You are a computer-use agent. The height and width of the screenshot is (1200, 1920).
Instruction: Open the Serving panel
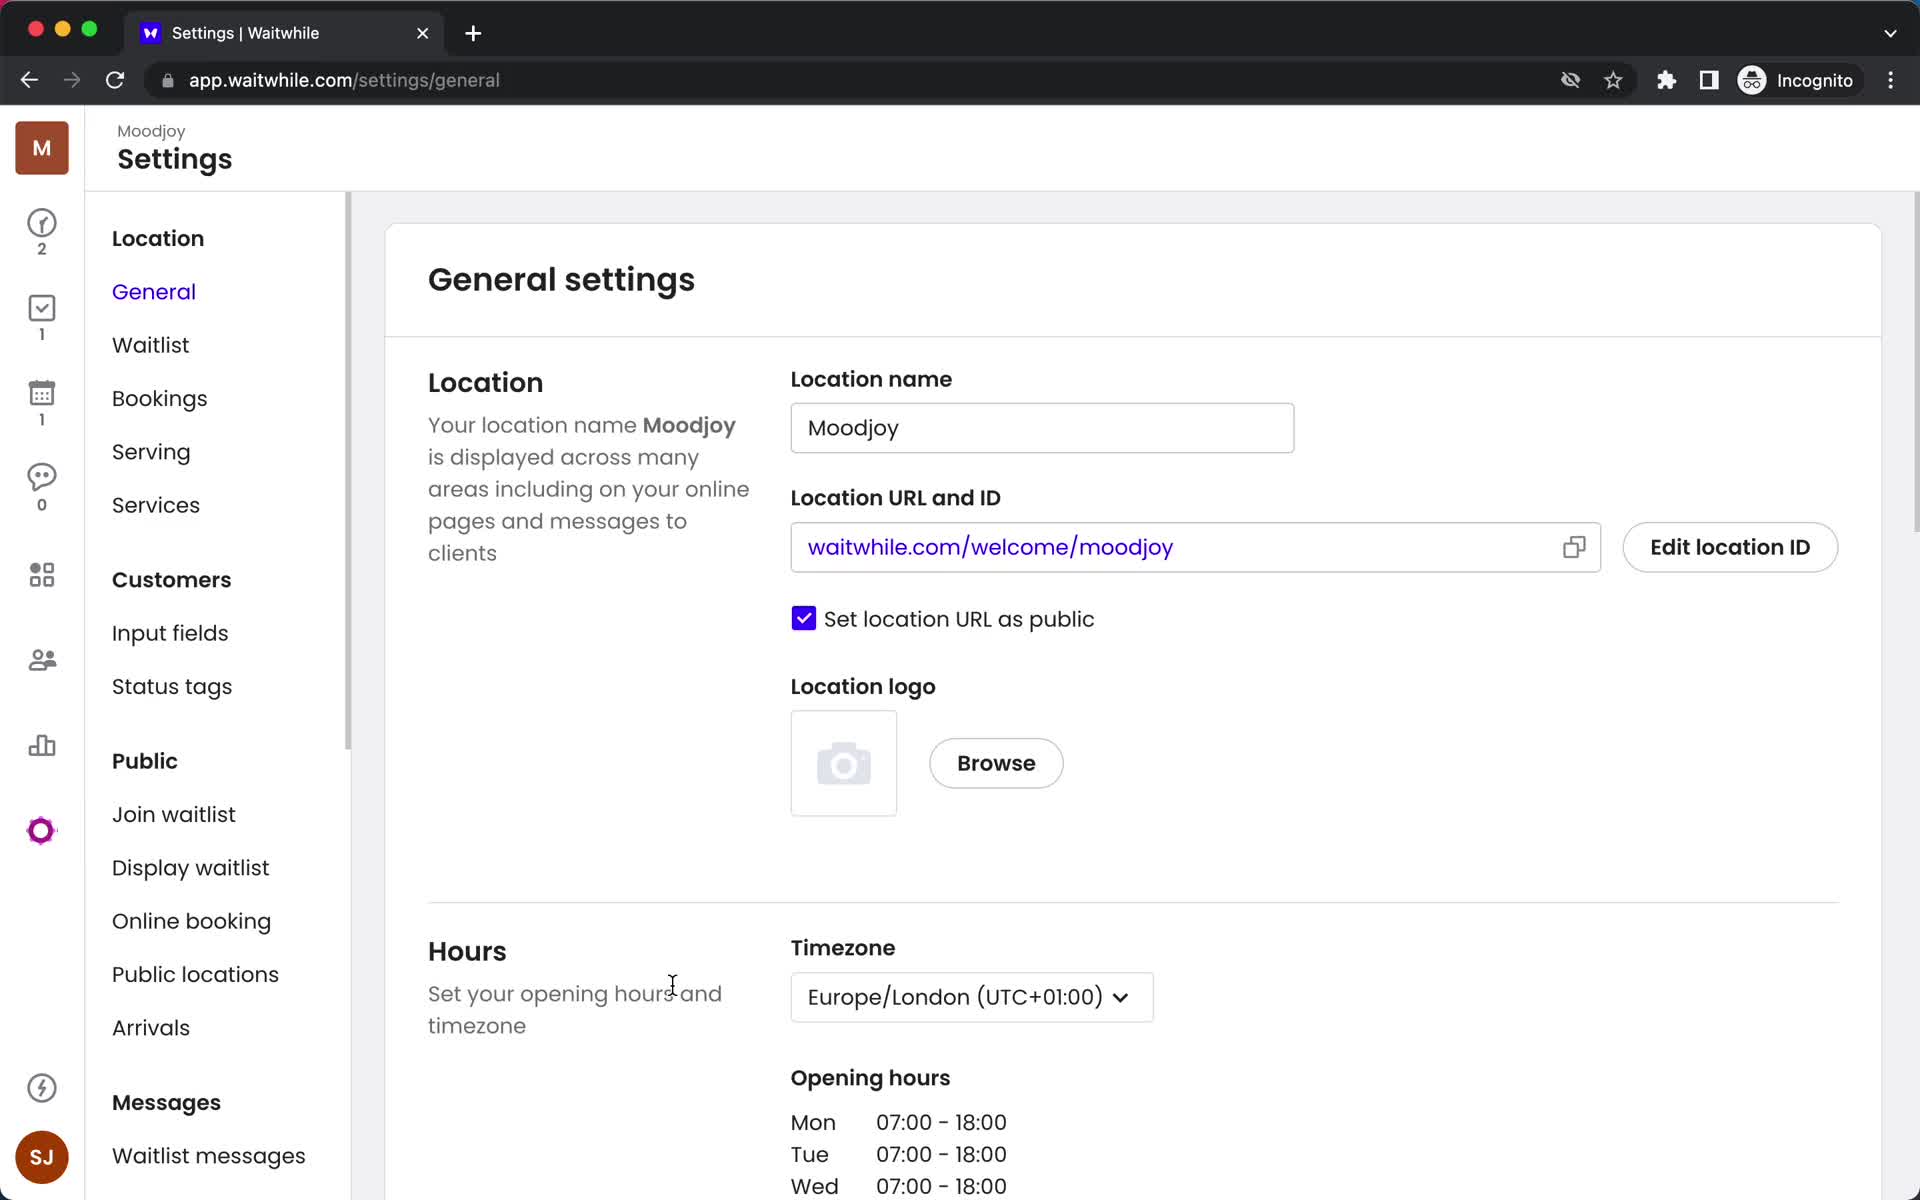click(x=151, y=452)
